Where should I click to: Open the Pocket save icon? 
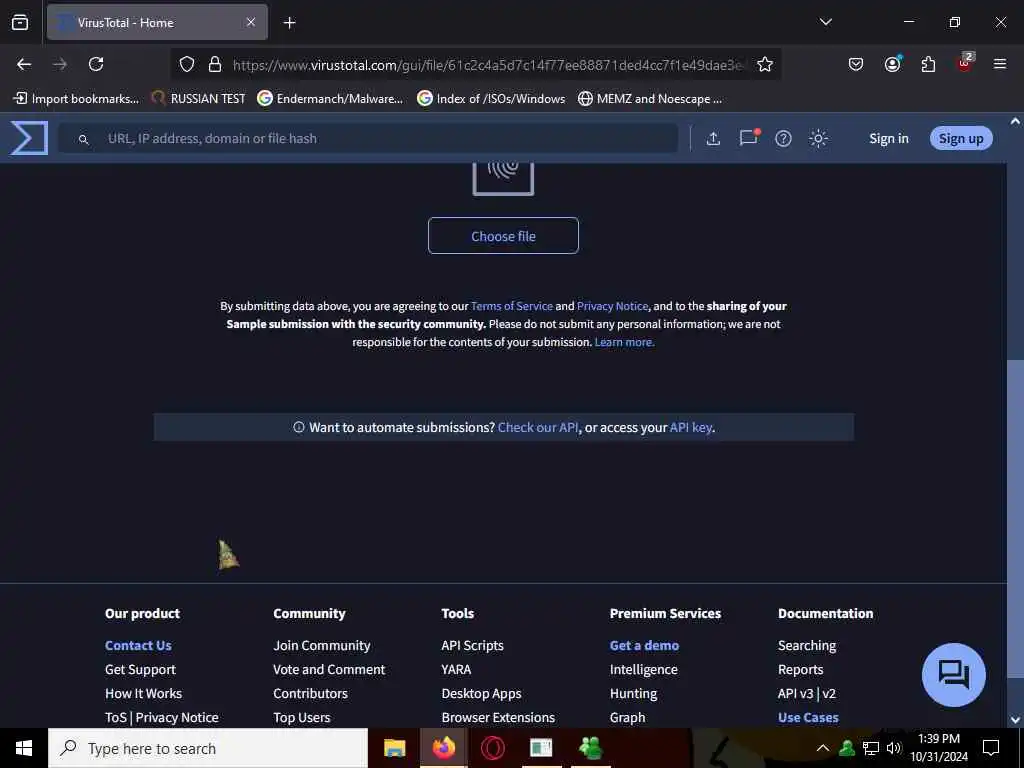856,64
